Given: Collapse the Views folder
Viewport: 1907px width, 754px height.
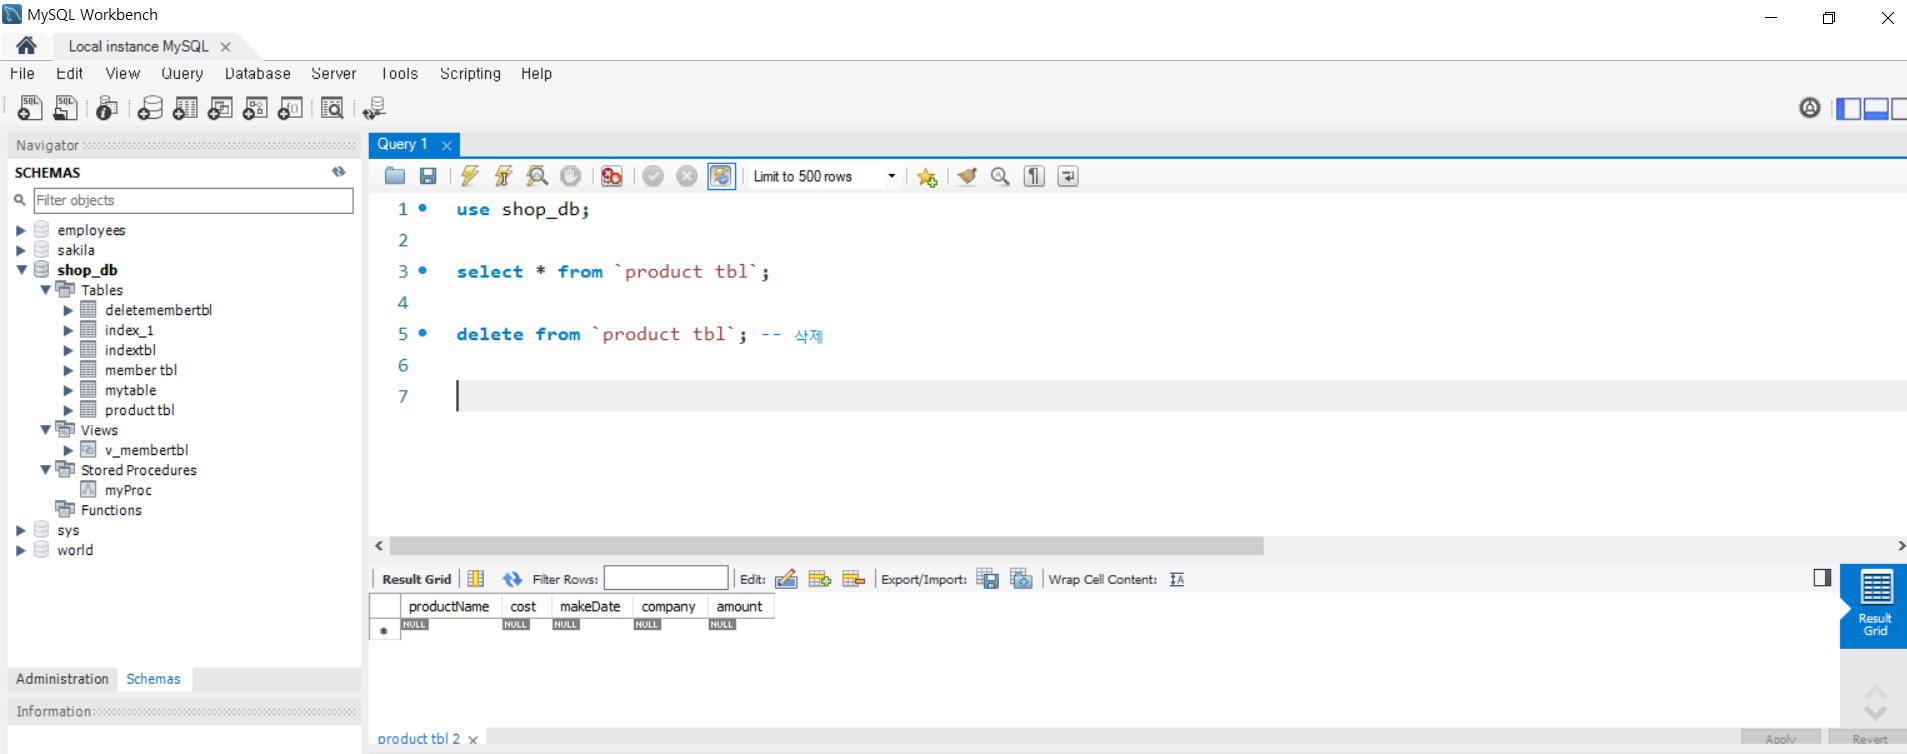Looking at the screenshot, I should pyautogui.click(x=45, y=430).
